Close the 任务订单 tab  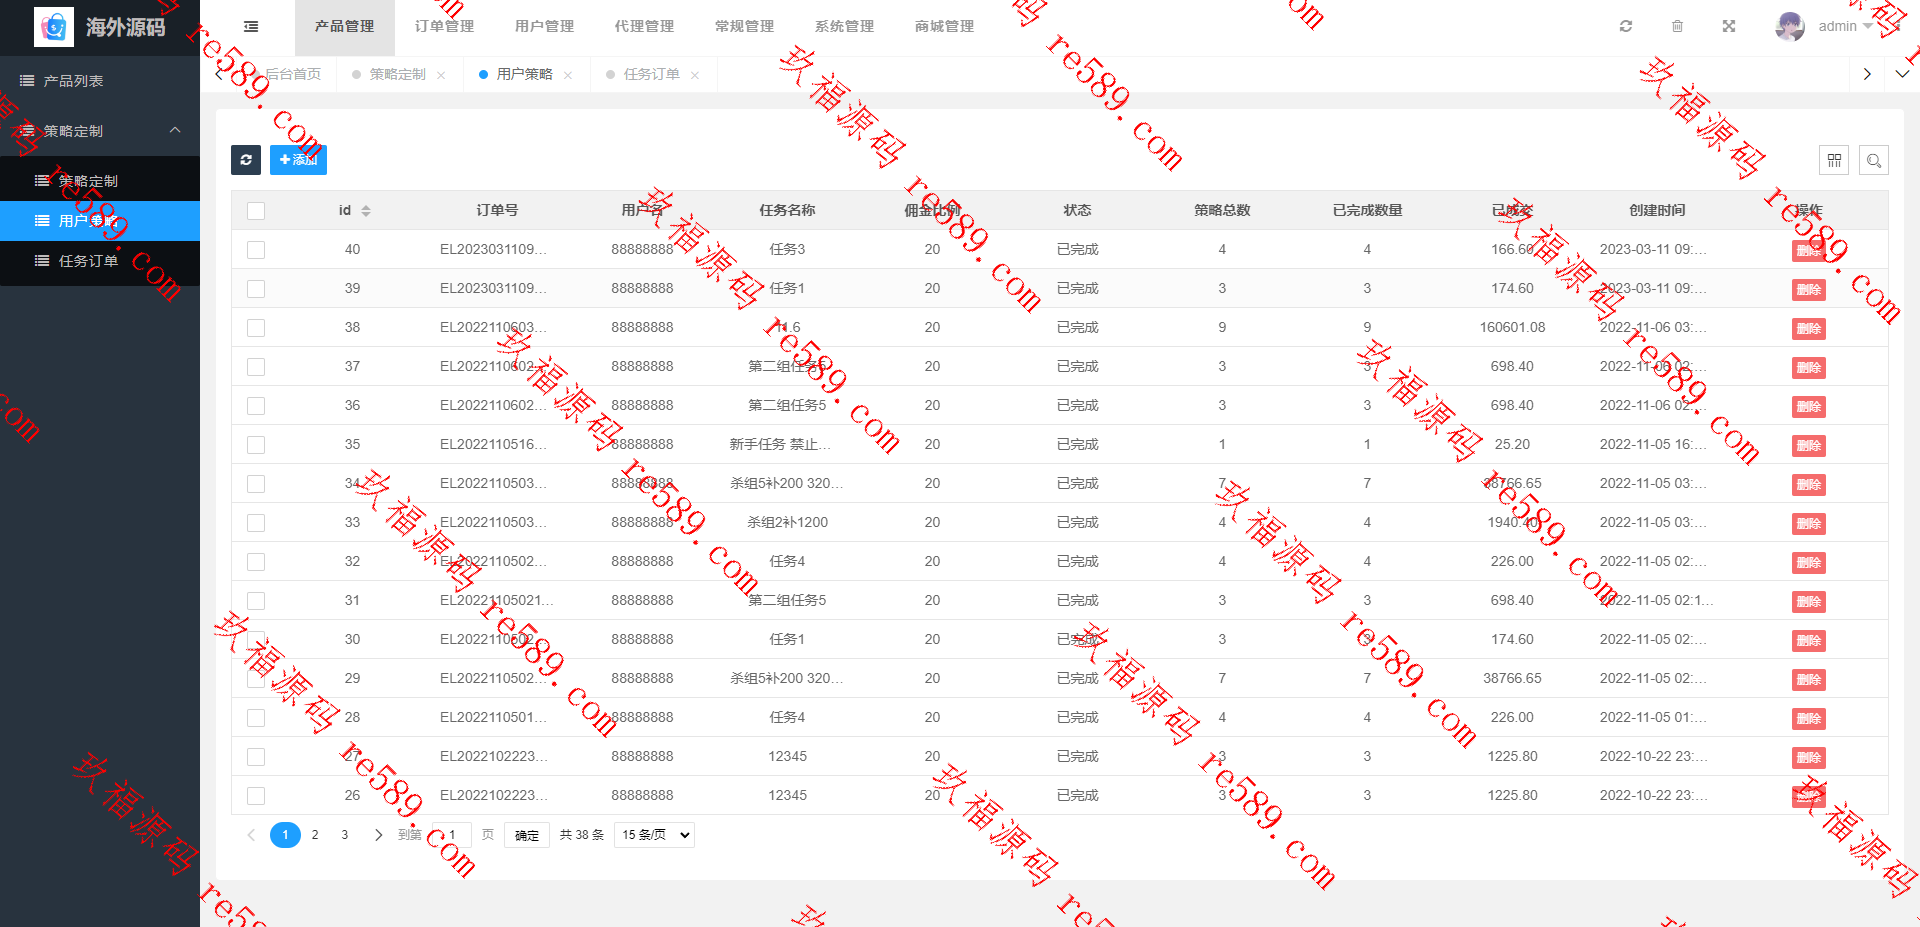click(695, 75)
